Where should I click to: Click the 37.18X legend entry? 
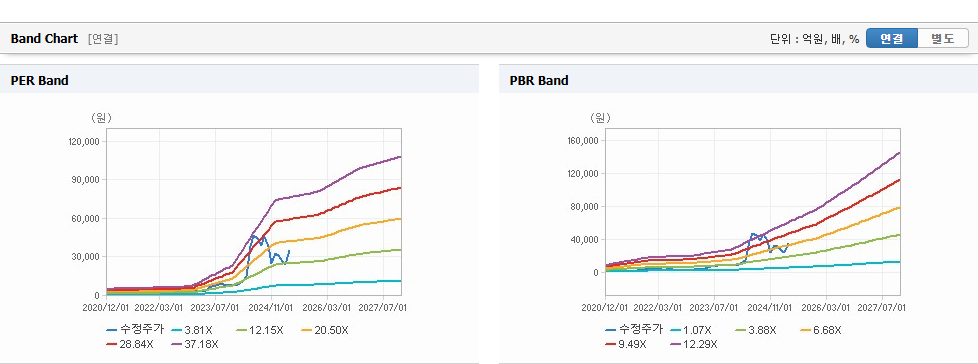[195, 344]
